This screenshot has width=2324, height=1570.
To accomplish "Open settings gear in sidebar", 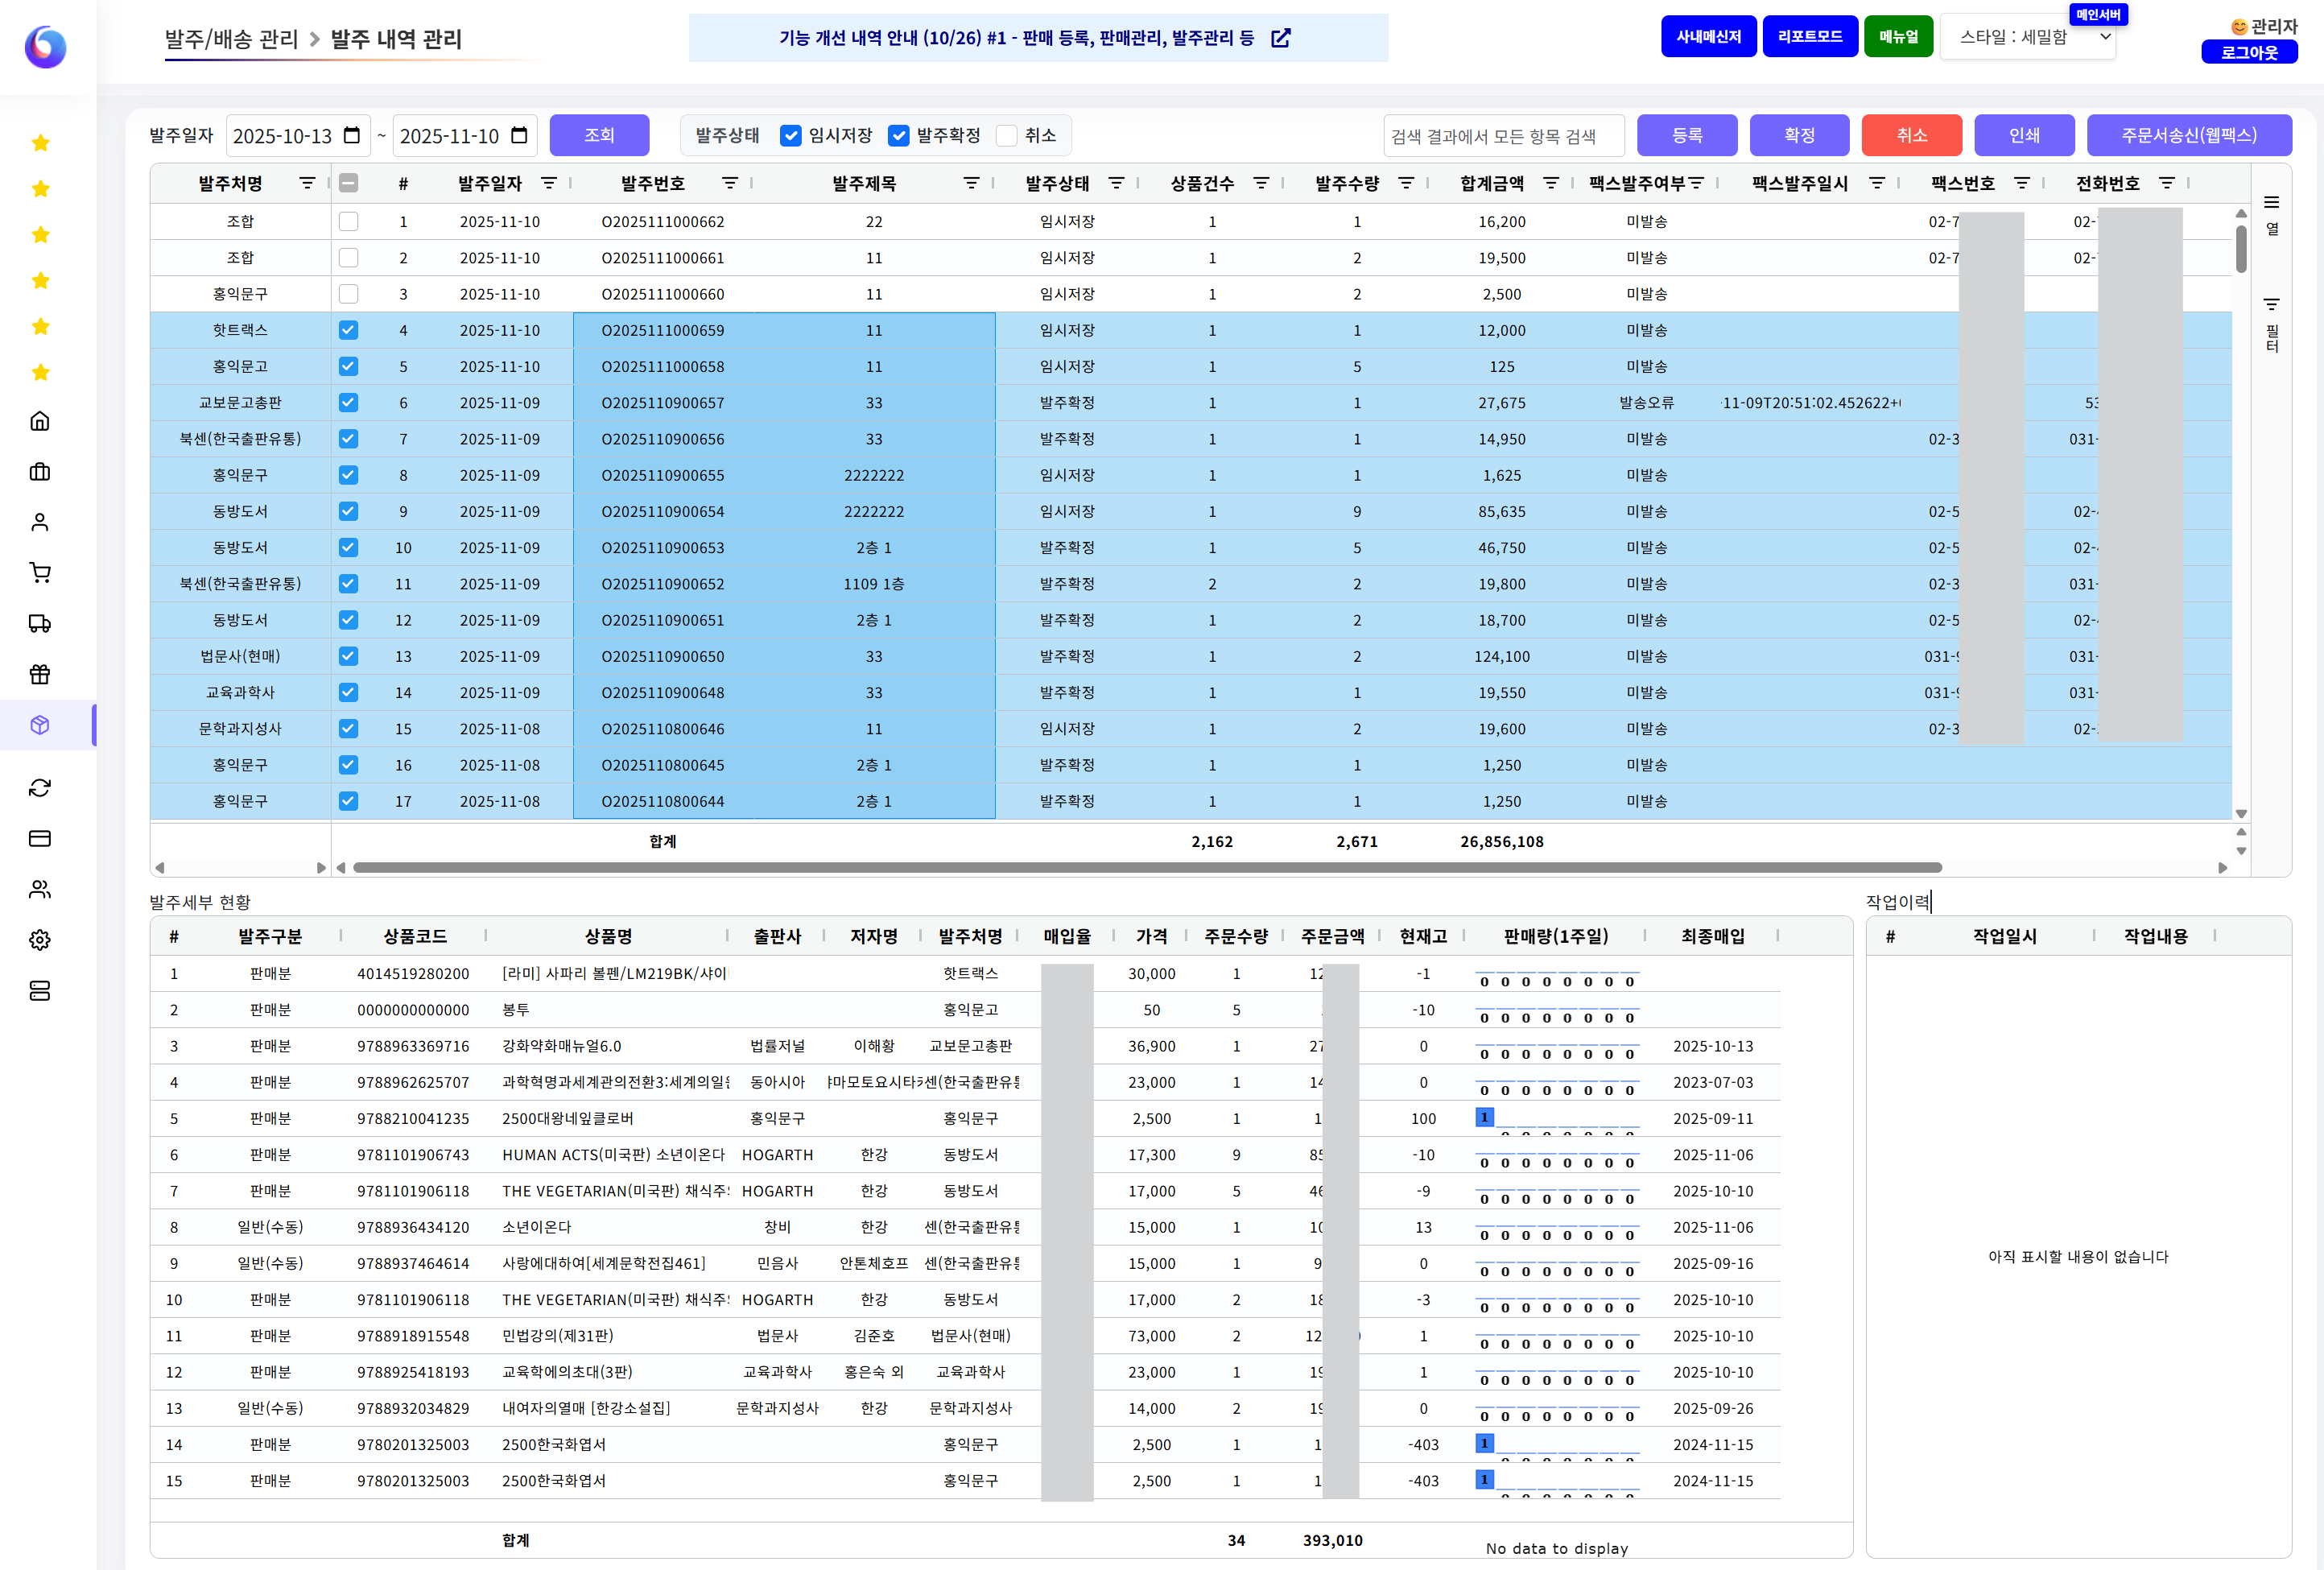I will click(40, 940).
